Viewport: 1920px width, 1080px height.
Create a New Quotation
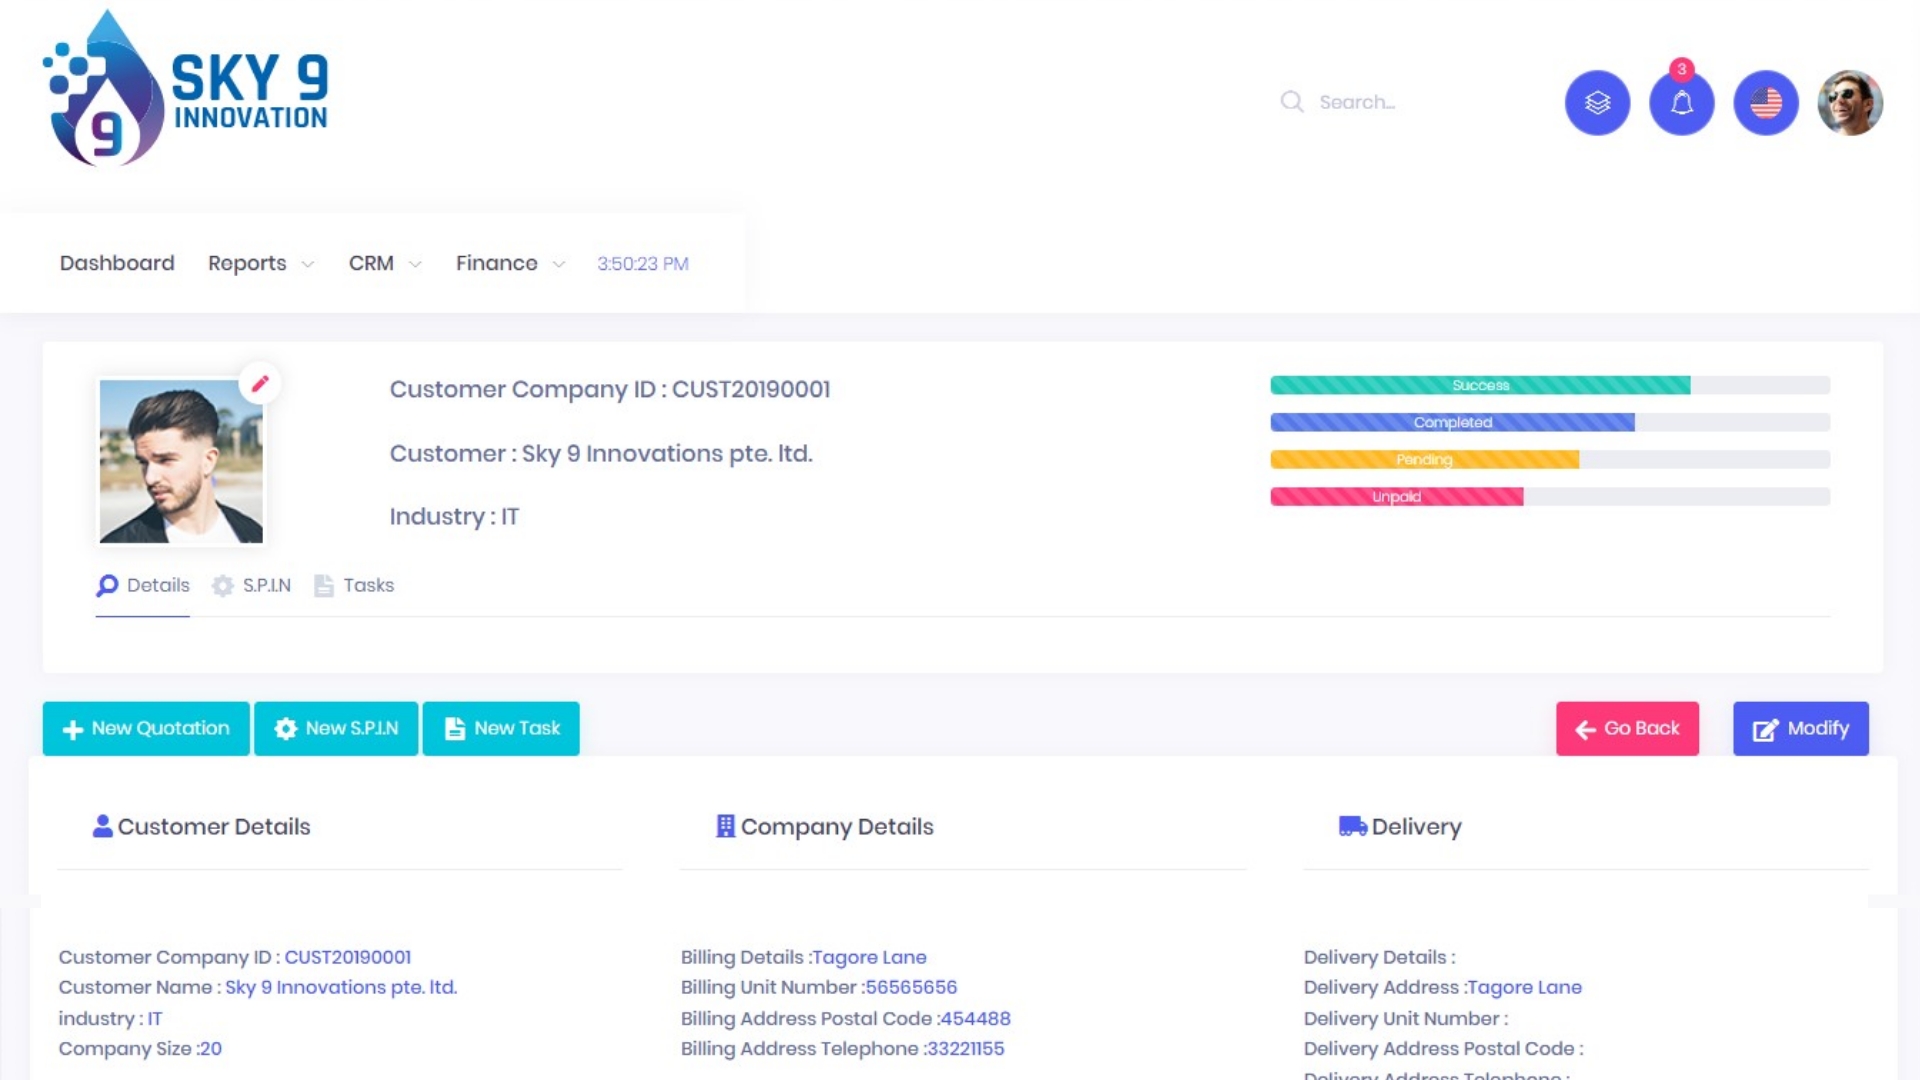146,729
